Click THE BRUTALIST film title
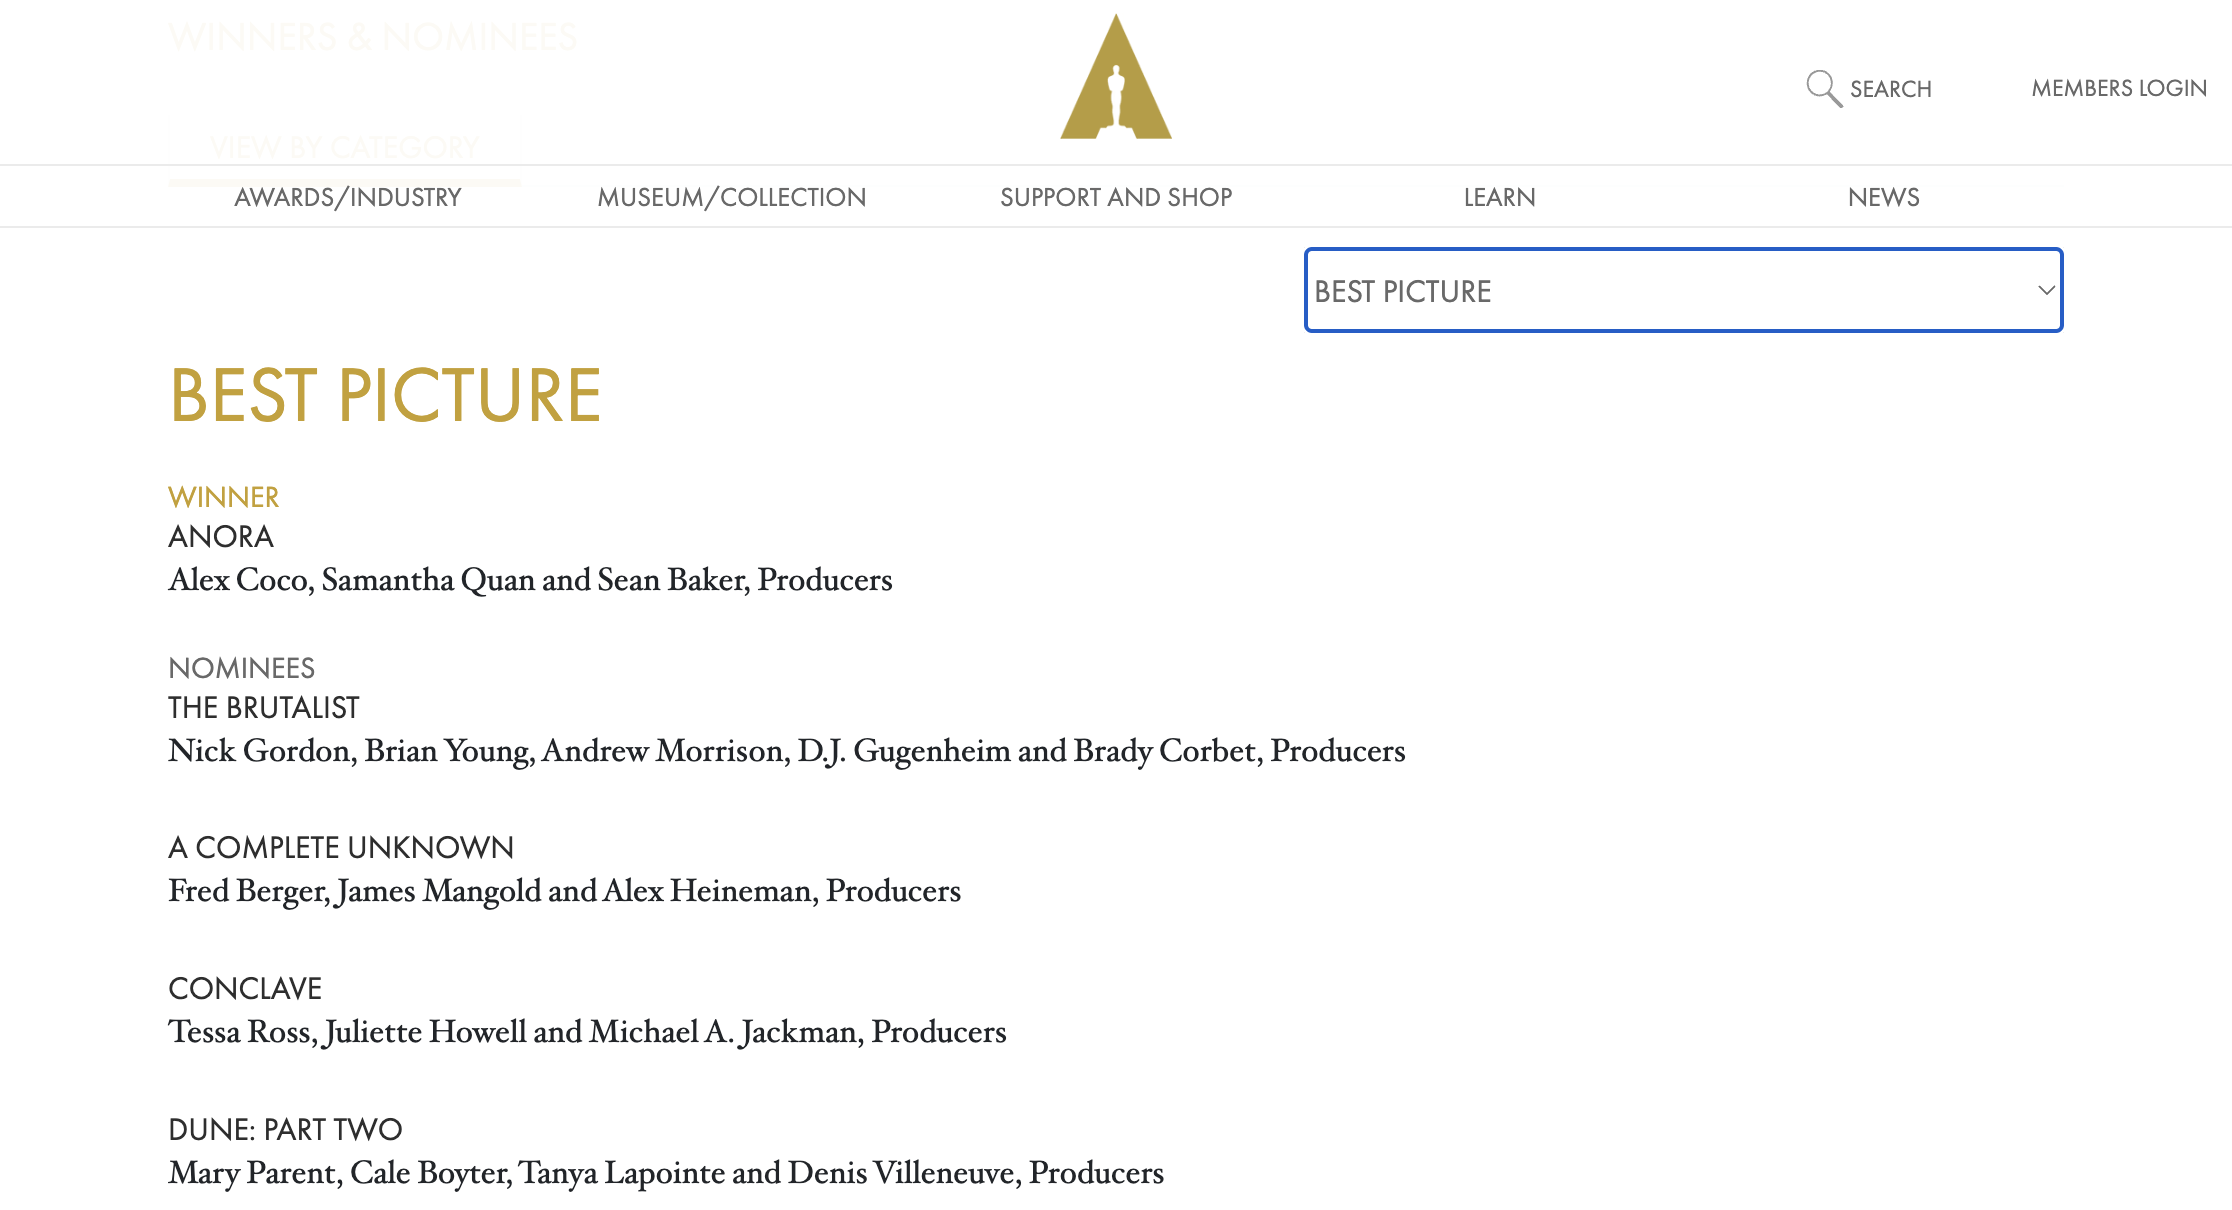 [264, 708]
